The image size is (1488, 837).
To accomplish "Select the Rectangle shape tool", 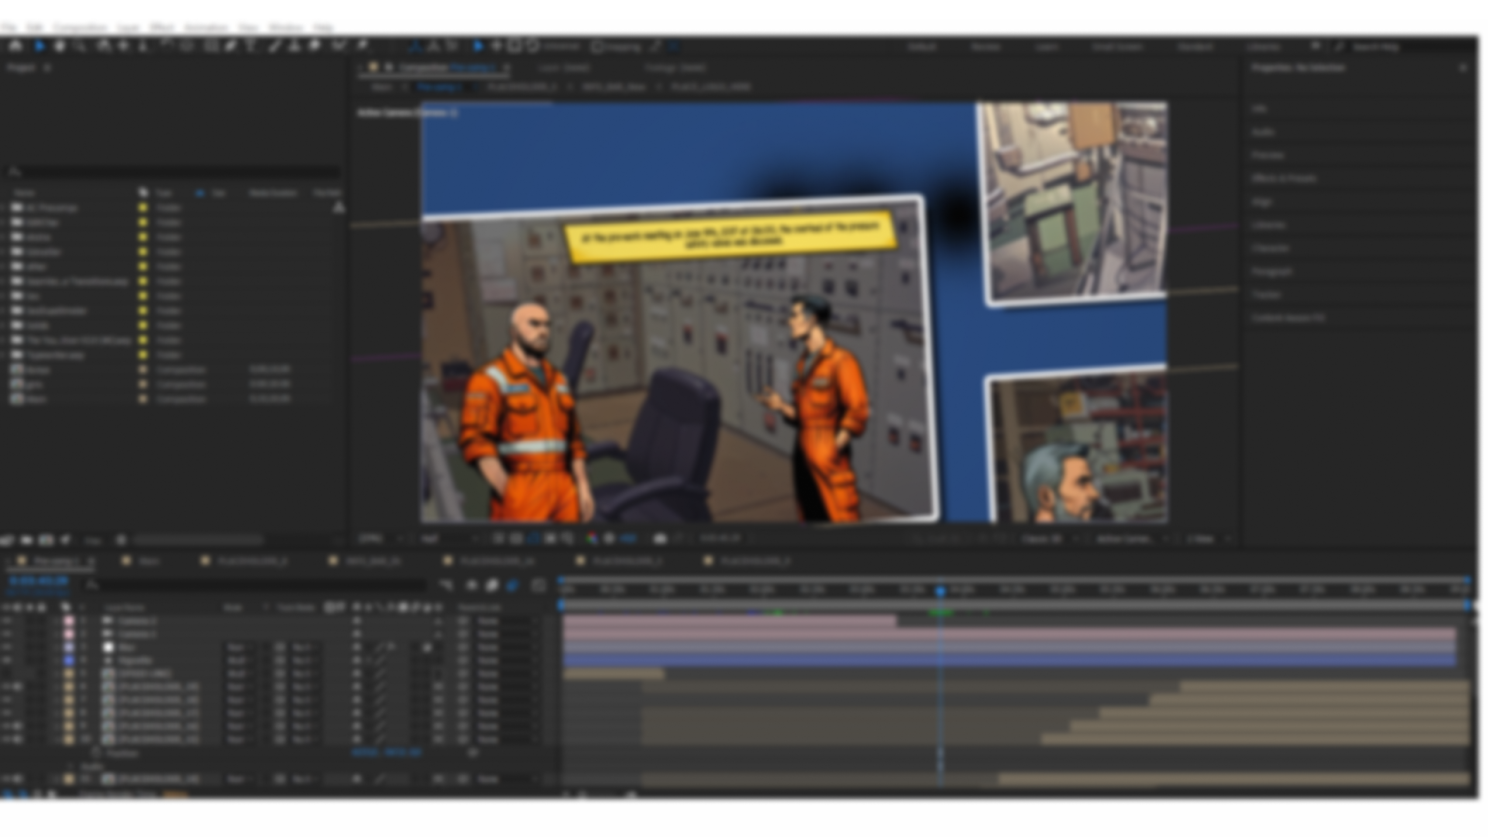I will click(x=211, y=46).
